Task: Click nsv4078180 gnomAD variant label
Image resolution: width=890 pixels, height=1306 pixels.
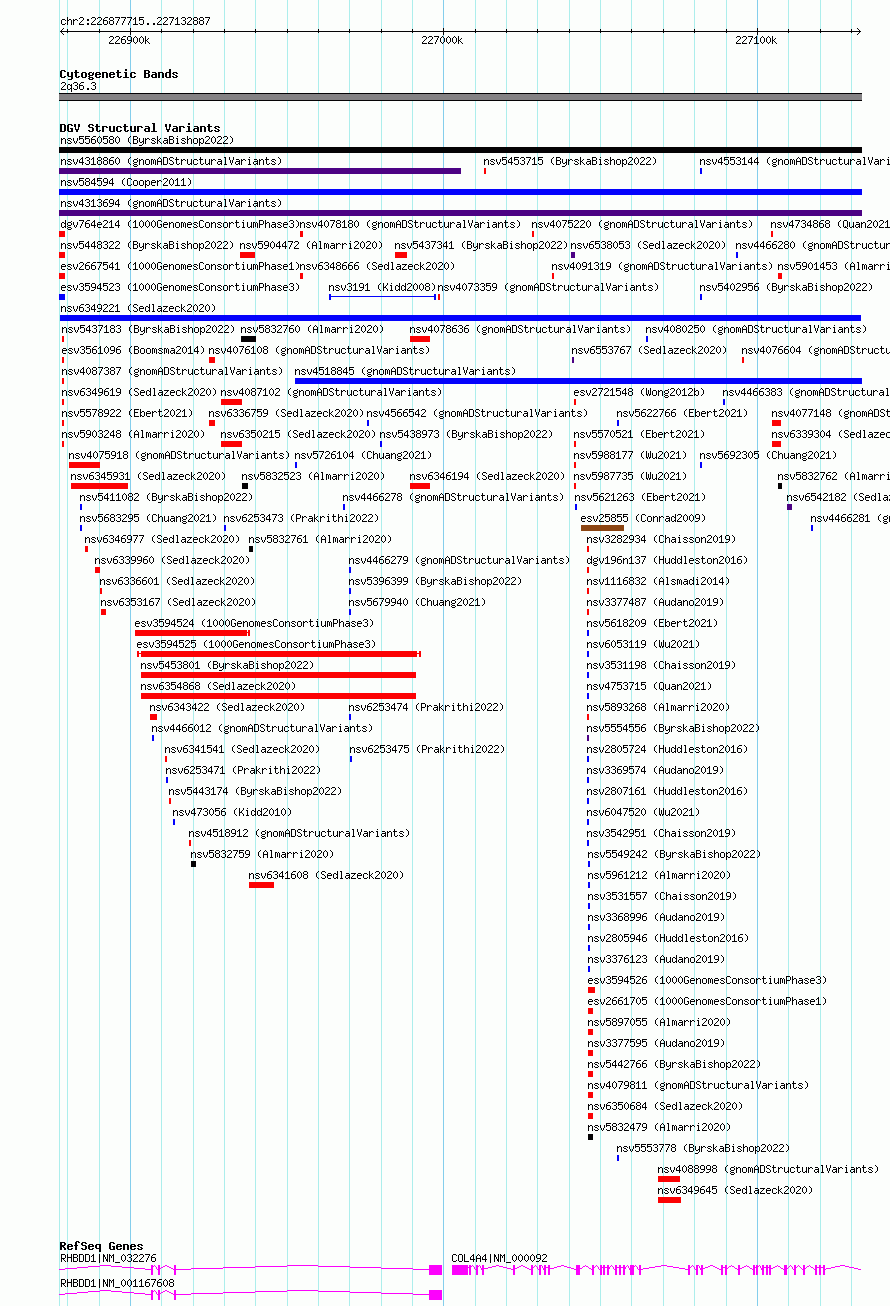Action: tap(411, 225)
